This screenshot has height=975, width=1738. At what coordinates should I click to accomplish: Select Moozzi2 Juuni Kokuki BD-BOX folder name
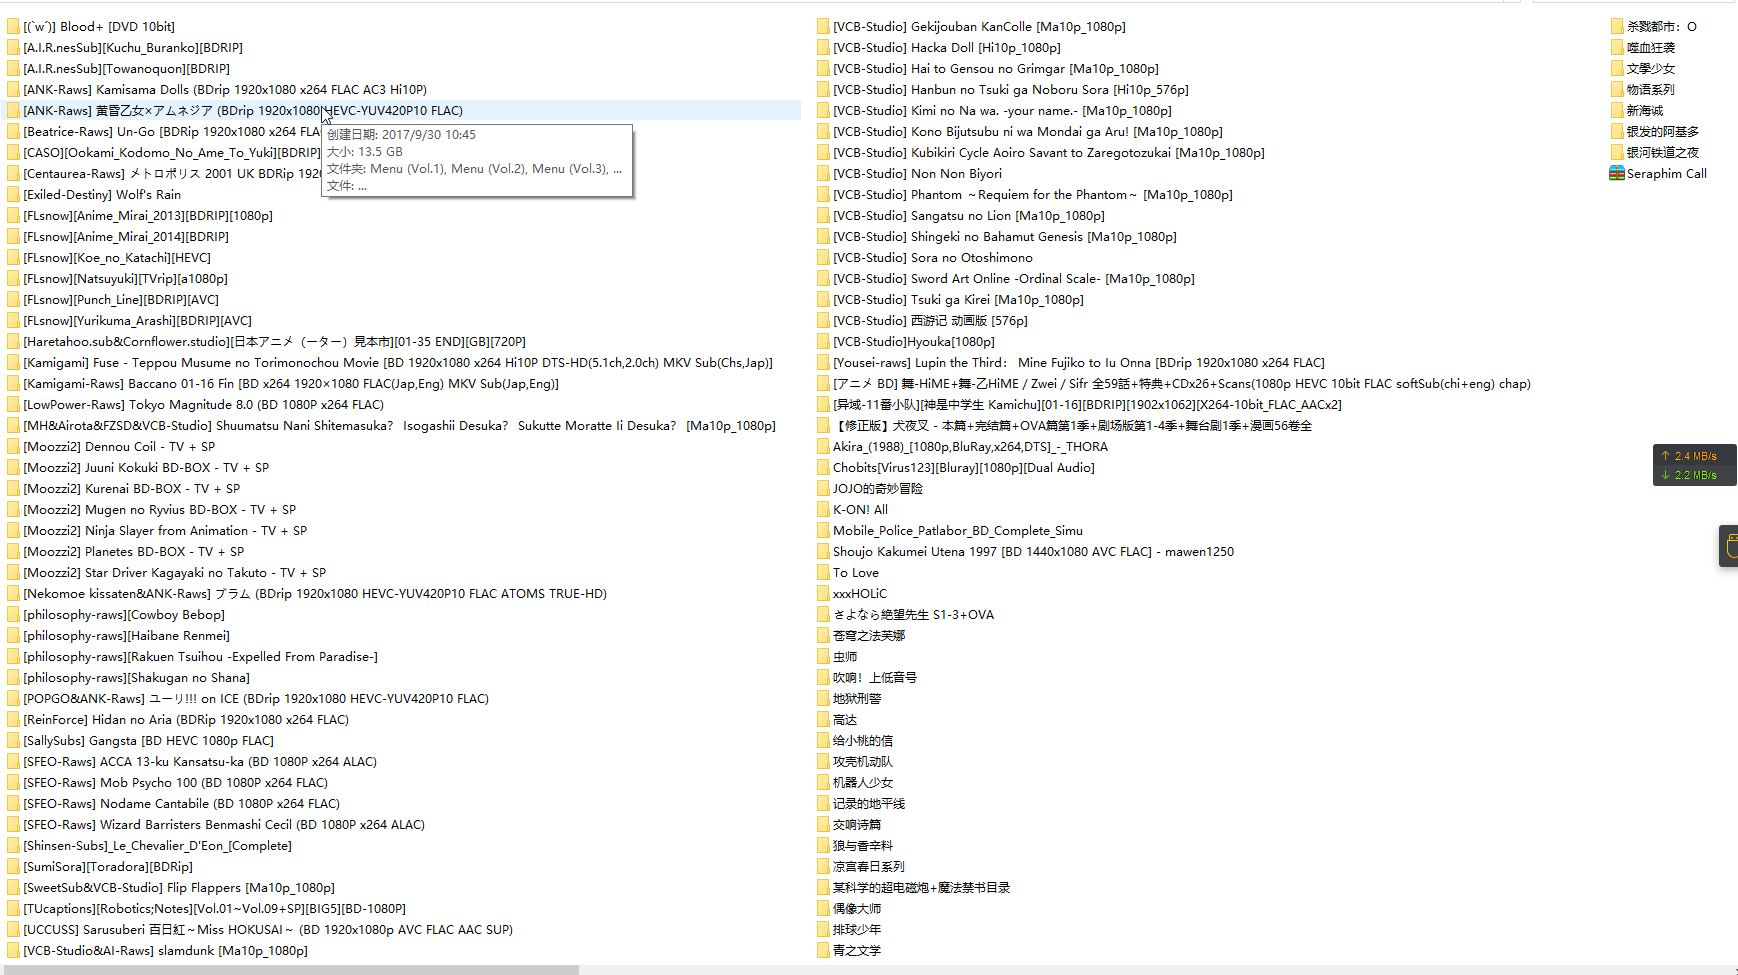(146, 468)
